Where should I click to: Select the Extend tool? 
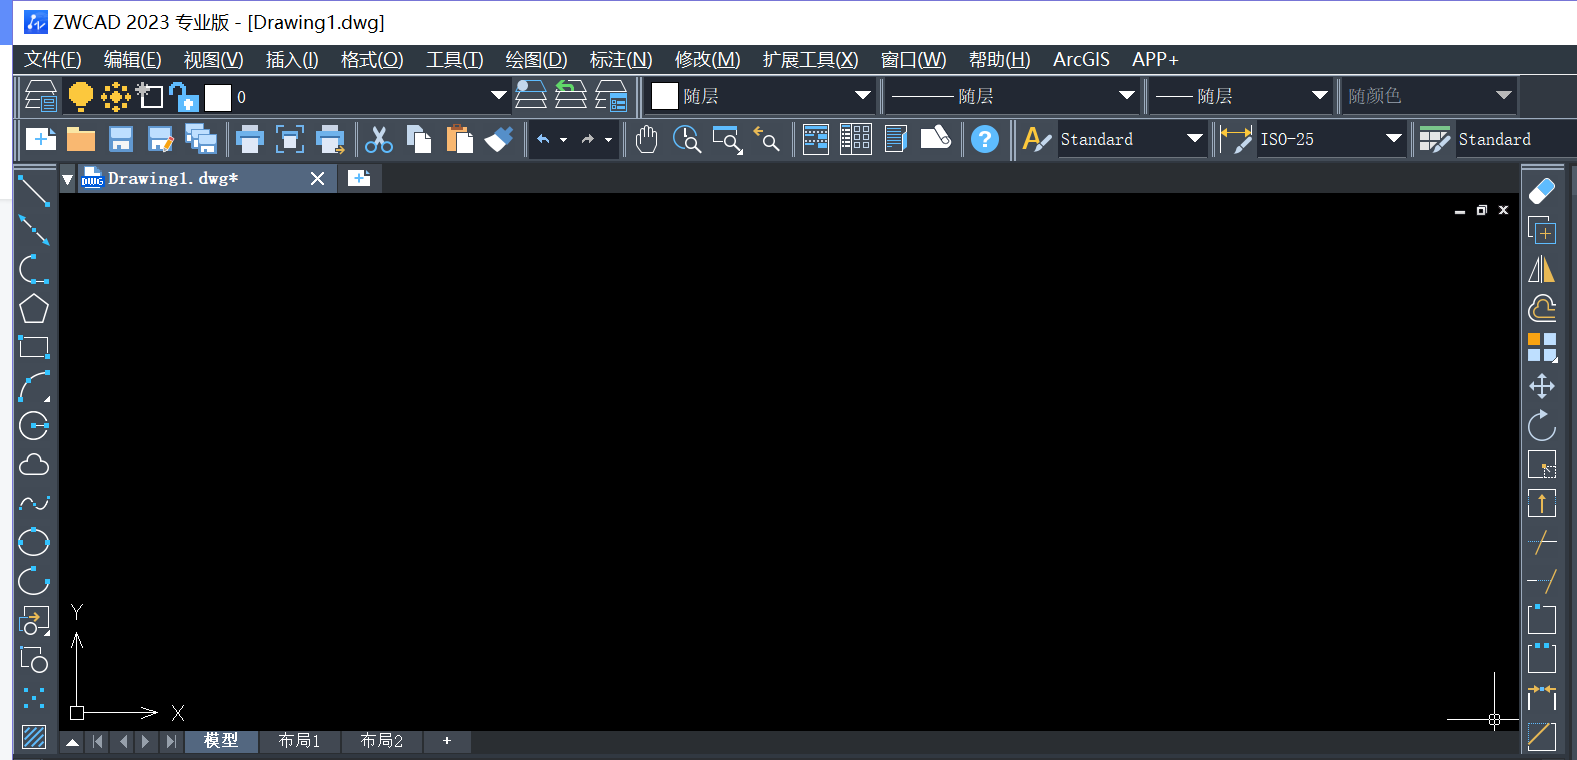pyautogui.click(x=1542, y=581)
